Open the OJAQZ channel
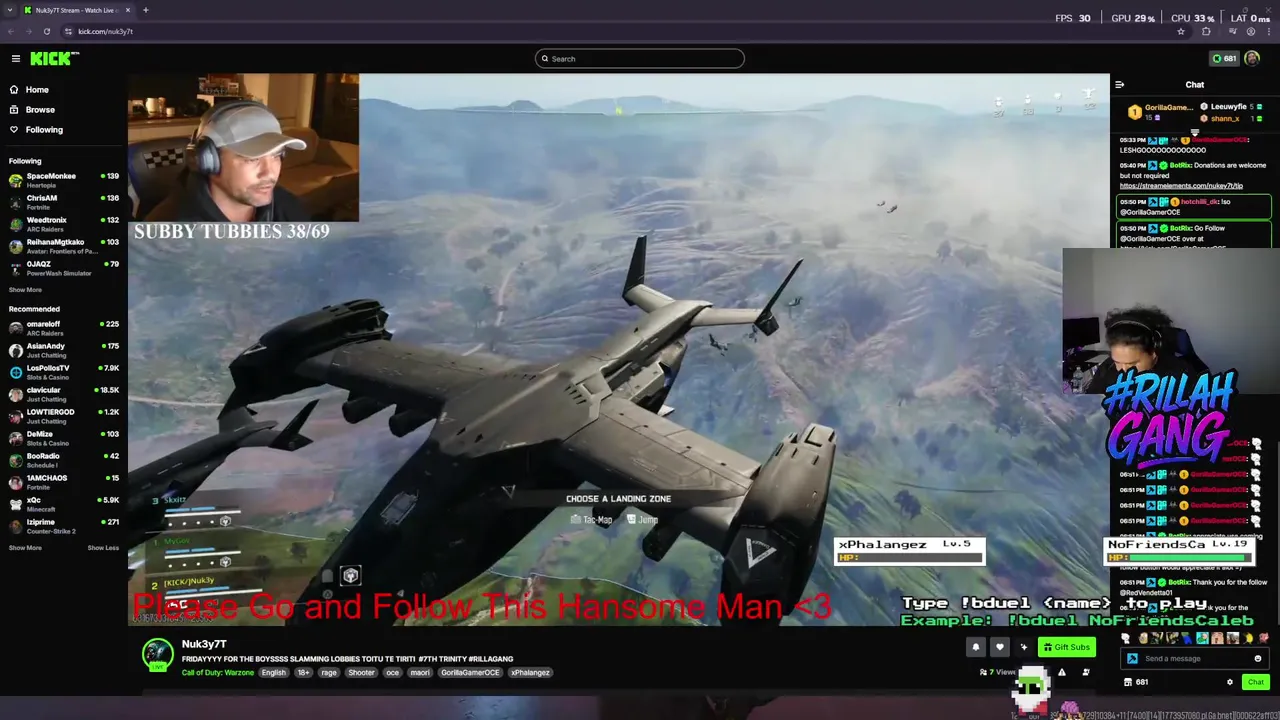The height and width of the screenshot is (720, 1280). (63, 268)
